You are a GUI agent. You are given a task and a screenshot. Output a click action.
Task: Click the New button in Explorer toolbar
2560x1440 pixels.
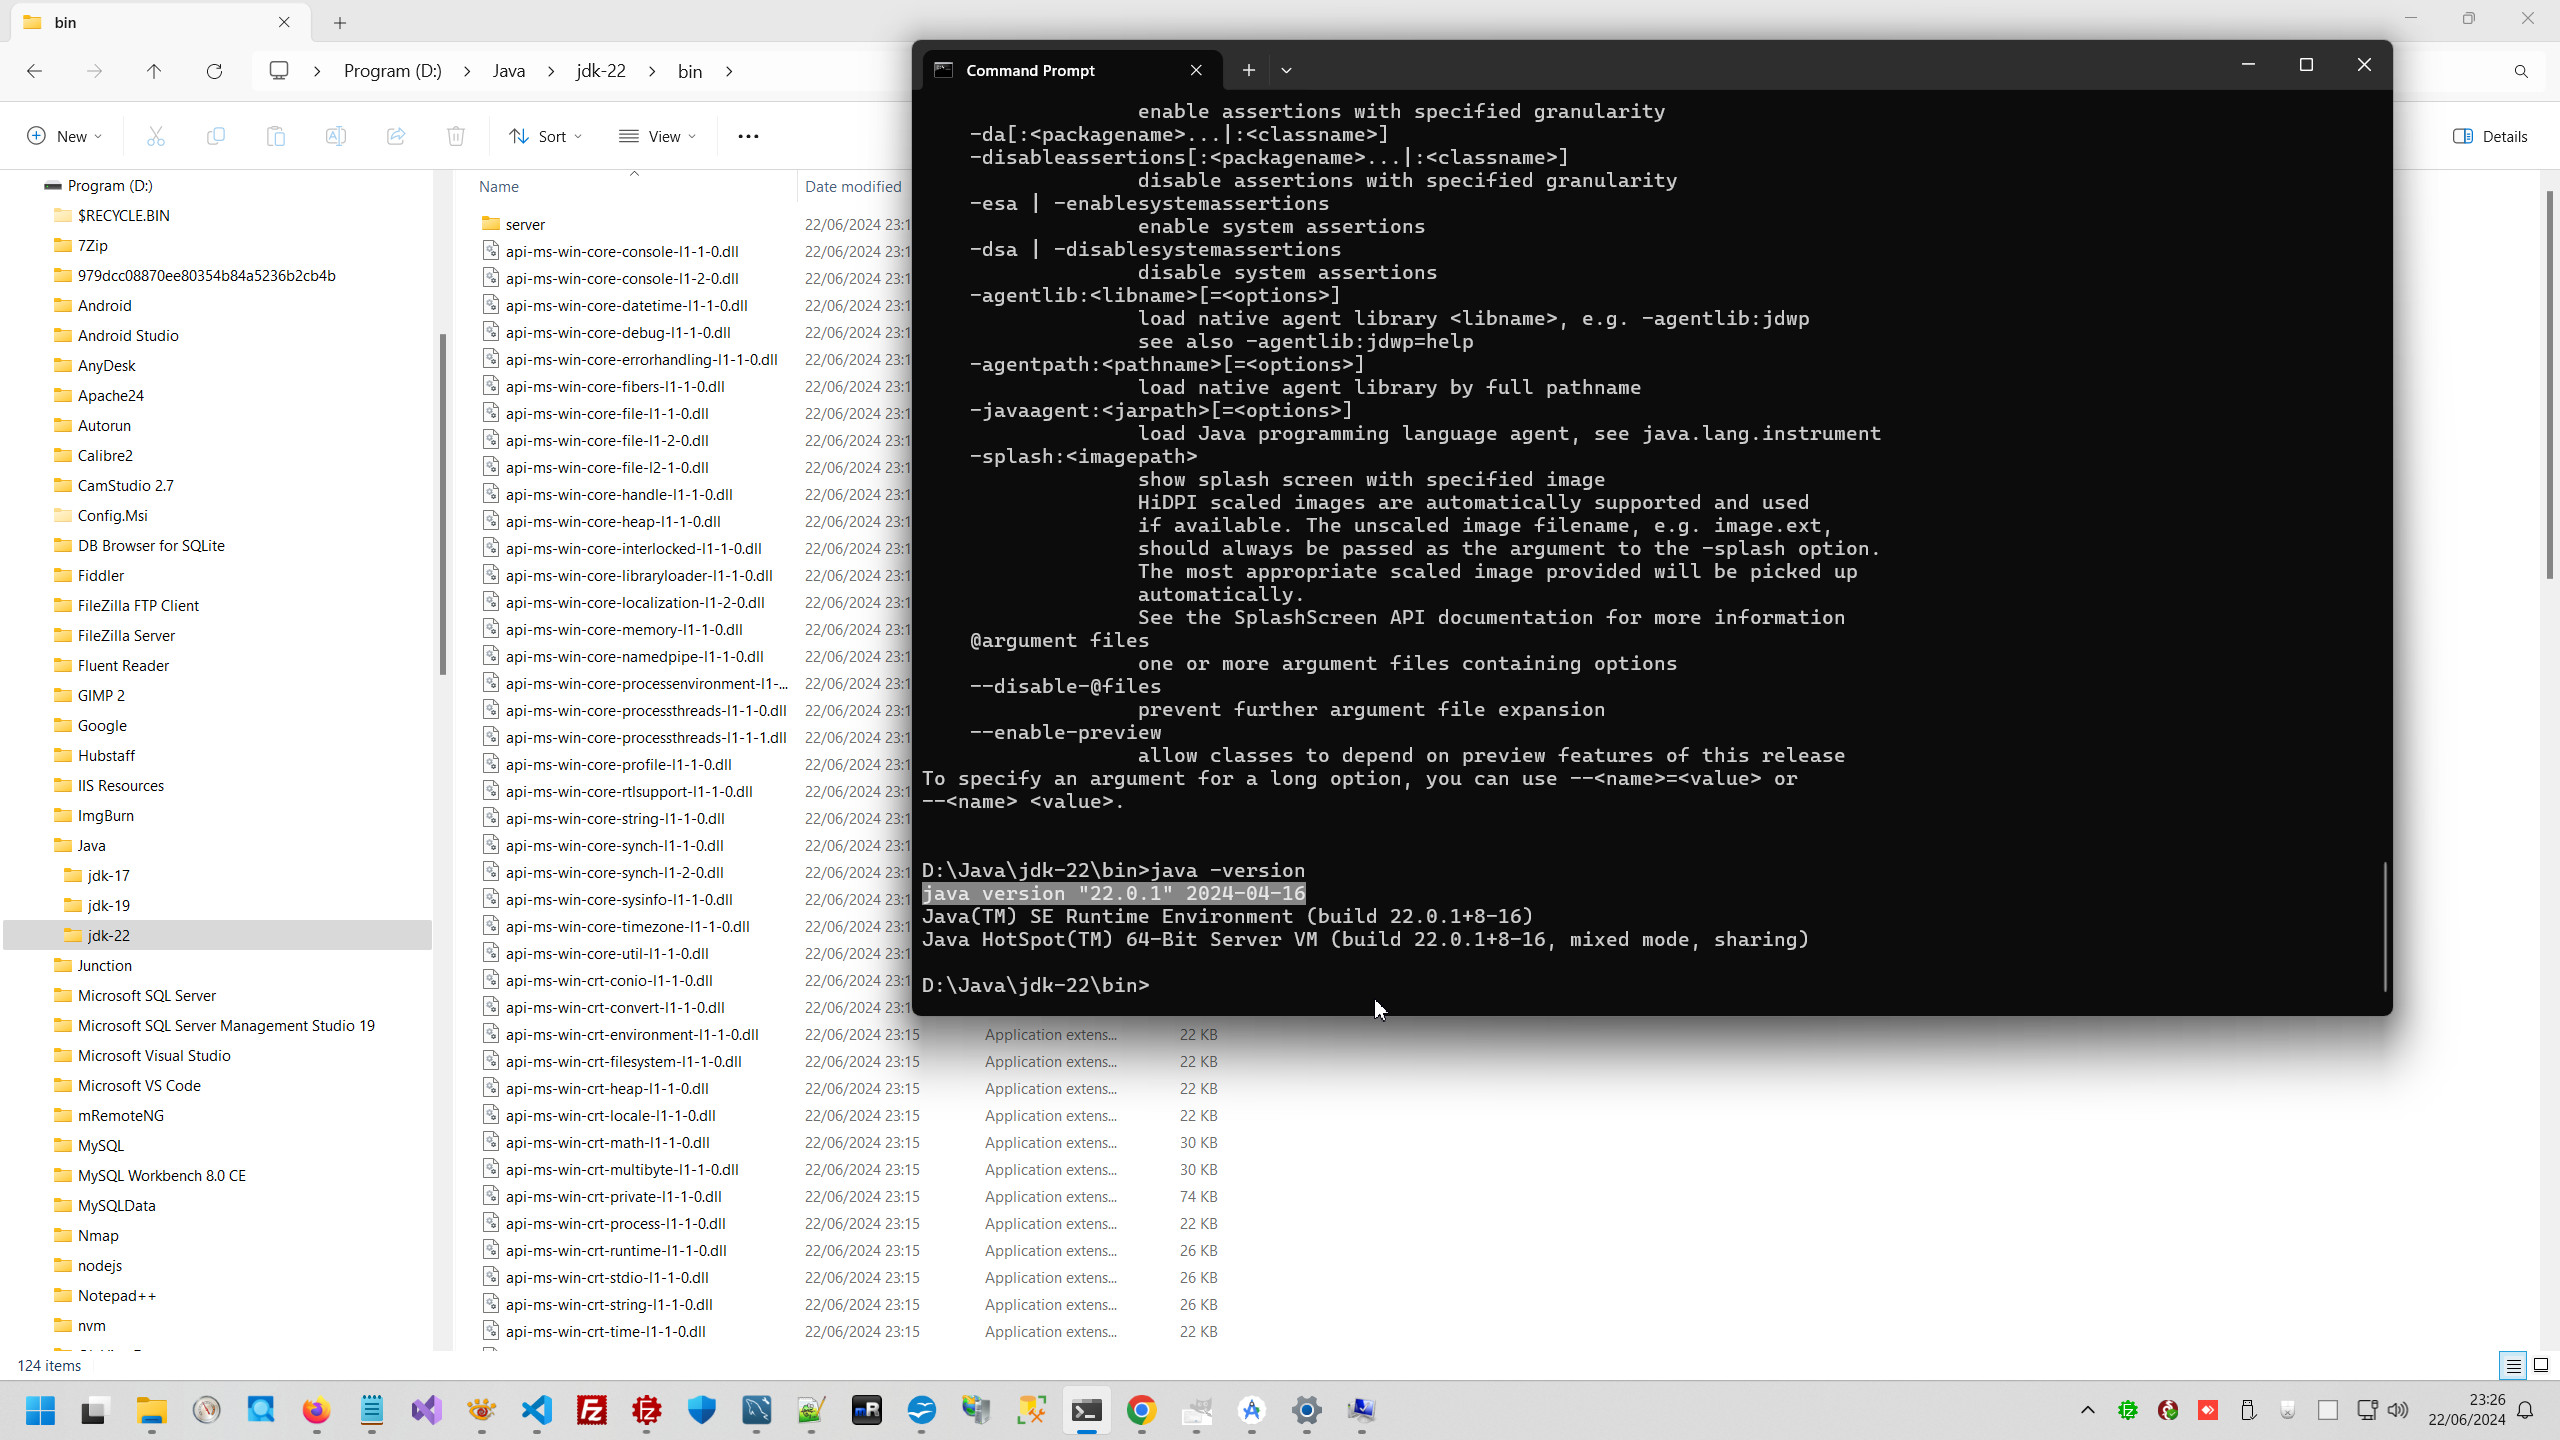(63, 136)
